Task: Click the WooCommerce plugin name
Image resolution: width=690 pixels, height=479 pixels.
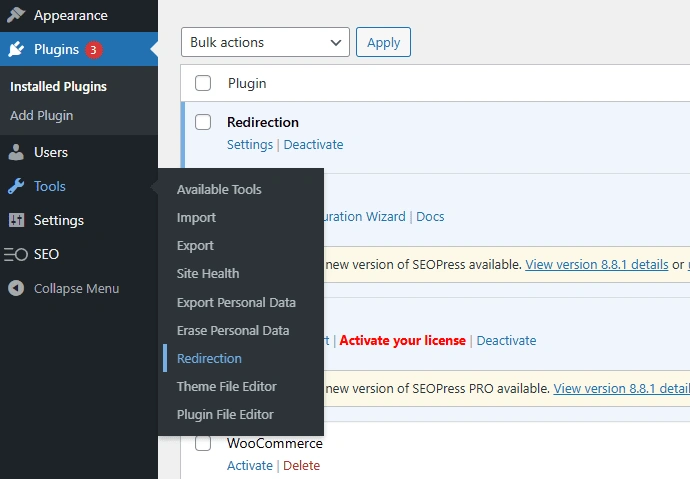Action: [x=275, y=443]
